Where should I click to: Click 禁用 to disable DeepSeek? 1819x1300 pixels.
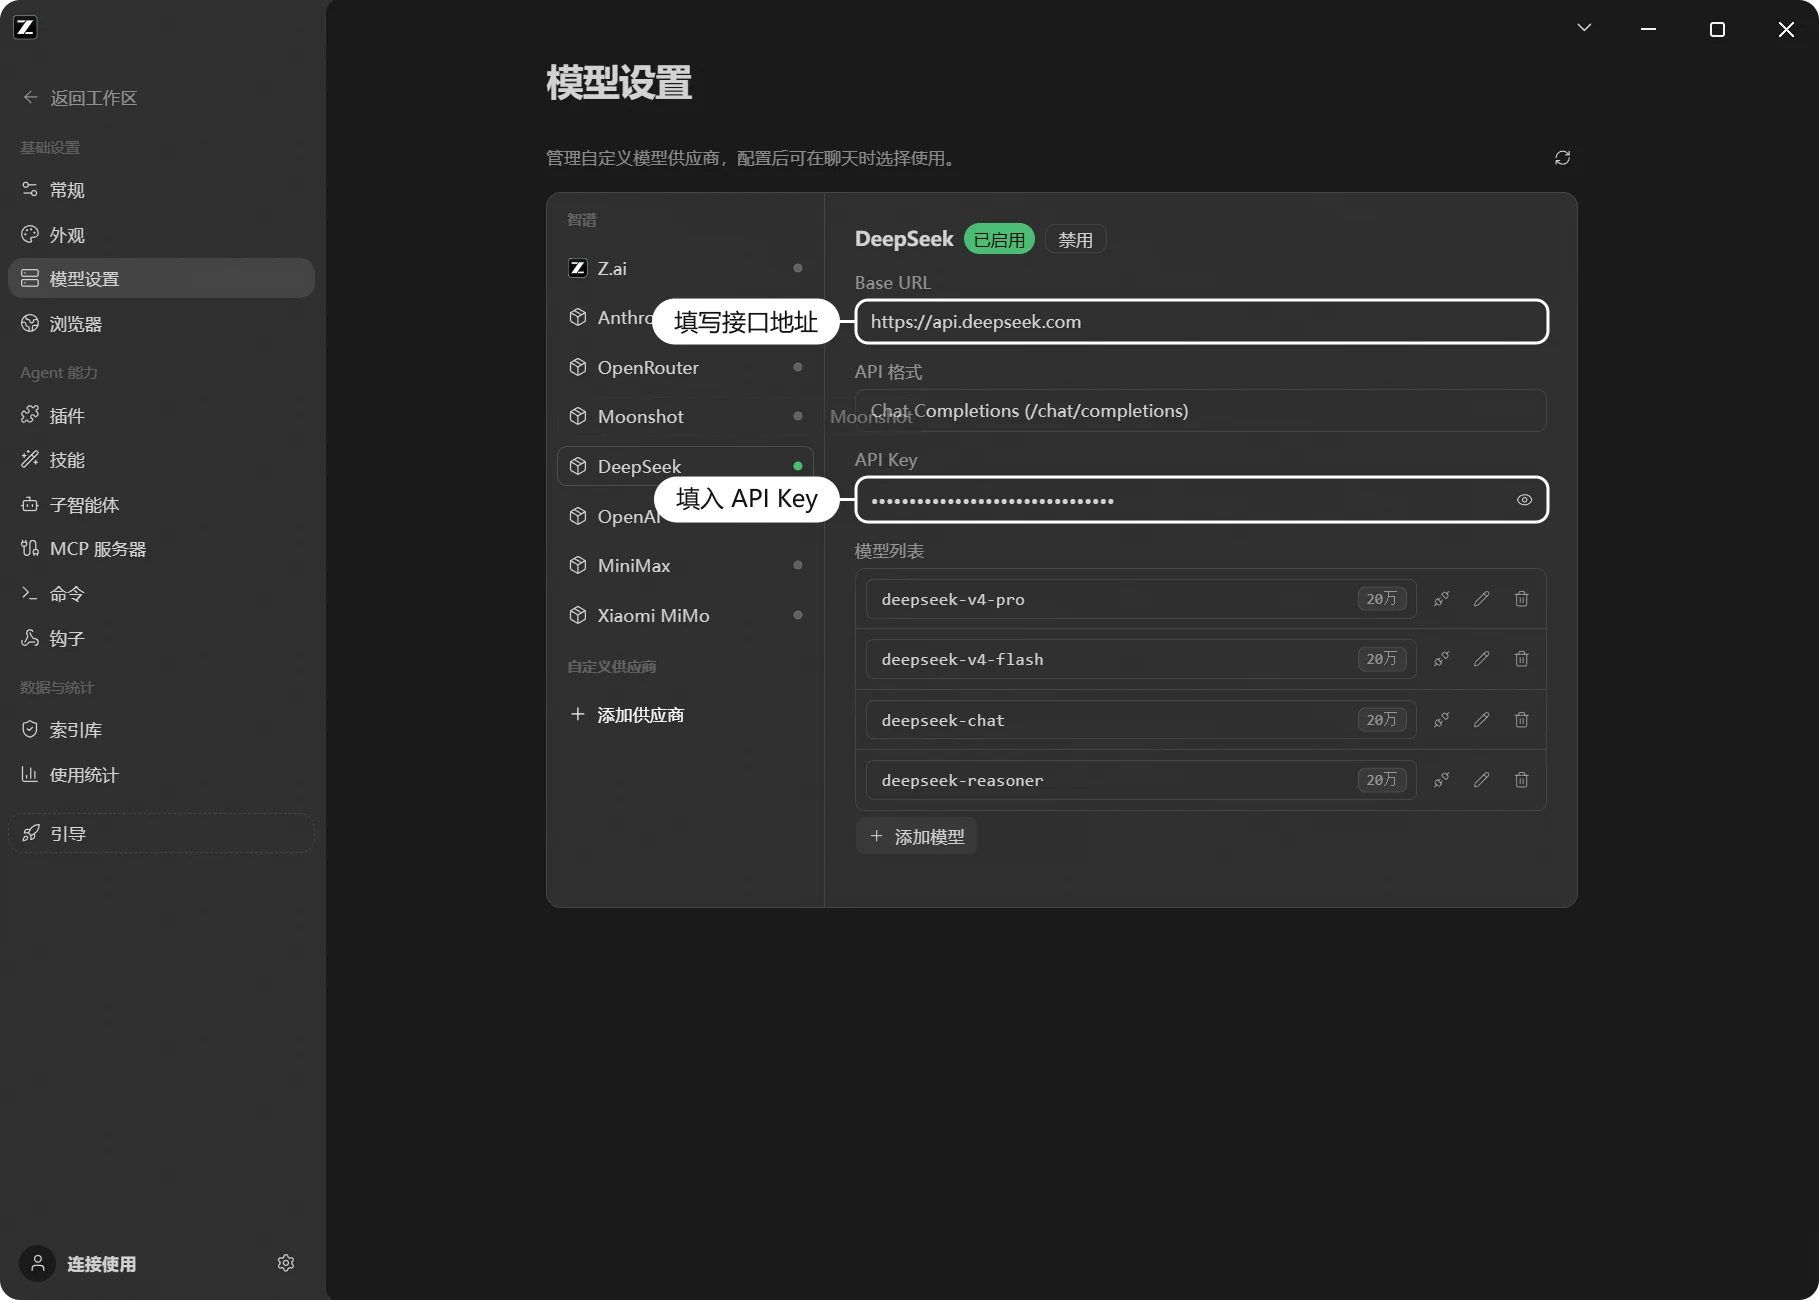coord(1075,240)
